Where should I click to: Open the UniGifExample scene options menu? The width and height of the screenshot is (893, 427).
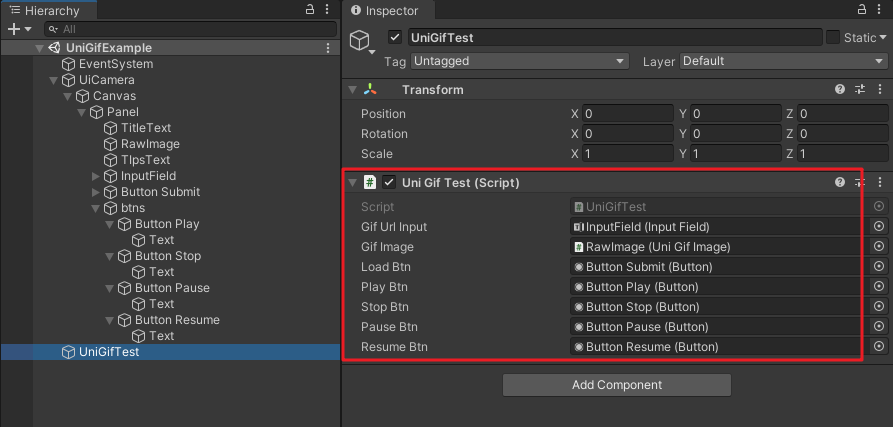click(x=328, y=48)
